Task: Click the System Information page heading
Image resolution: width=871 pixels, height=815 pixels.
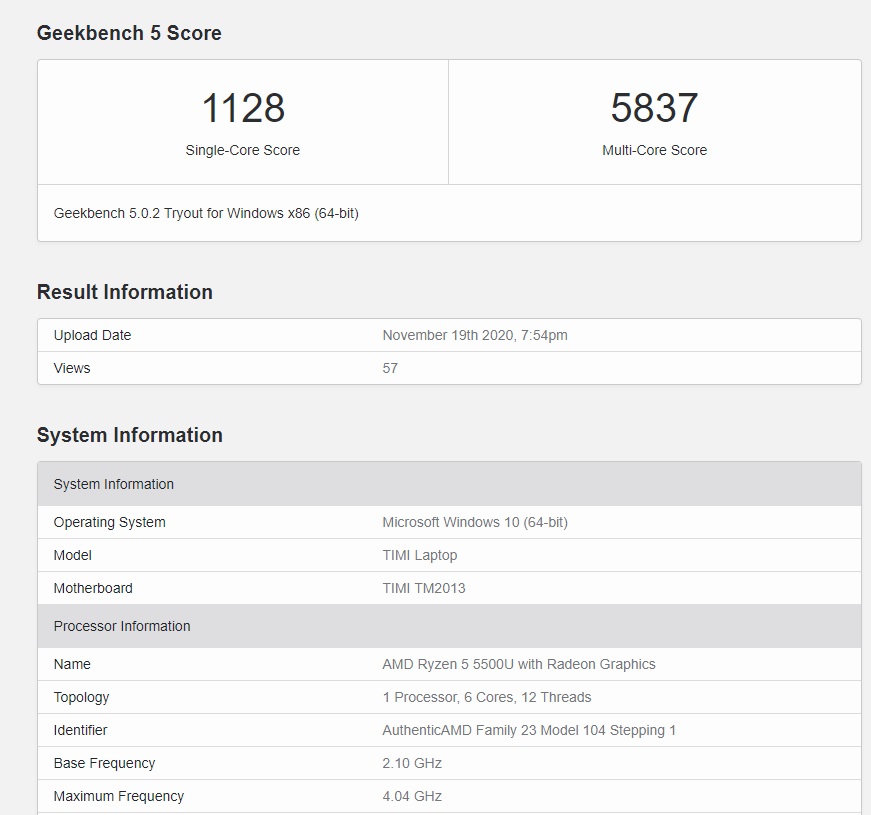Action: point(129,435)
